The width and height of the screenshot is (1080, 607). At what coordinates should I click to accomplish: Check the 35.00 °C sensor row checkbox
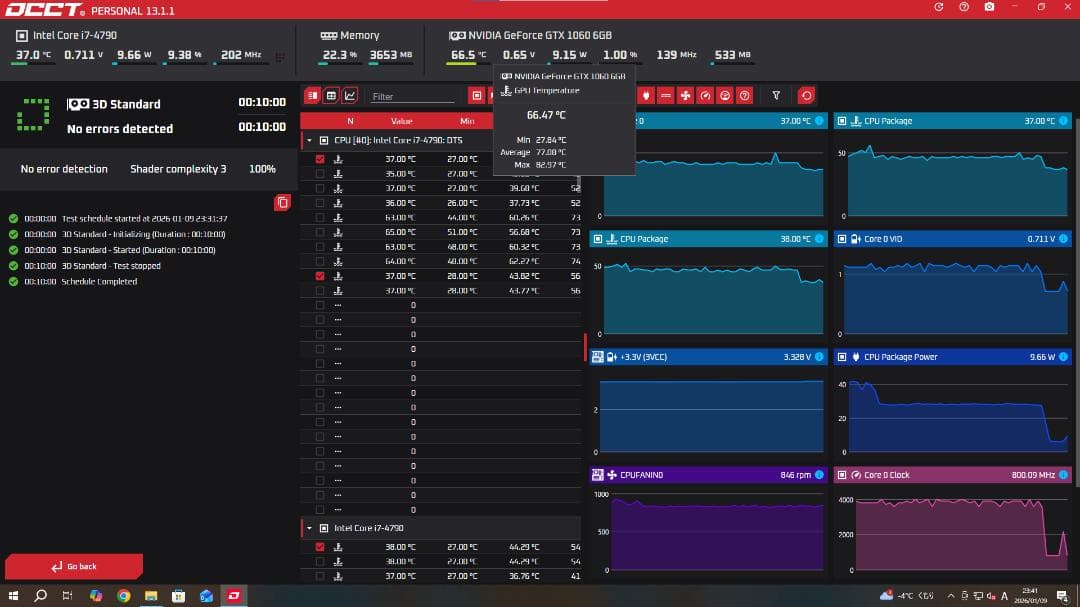[320, 174]
